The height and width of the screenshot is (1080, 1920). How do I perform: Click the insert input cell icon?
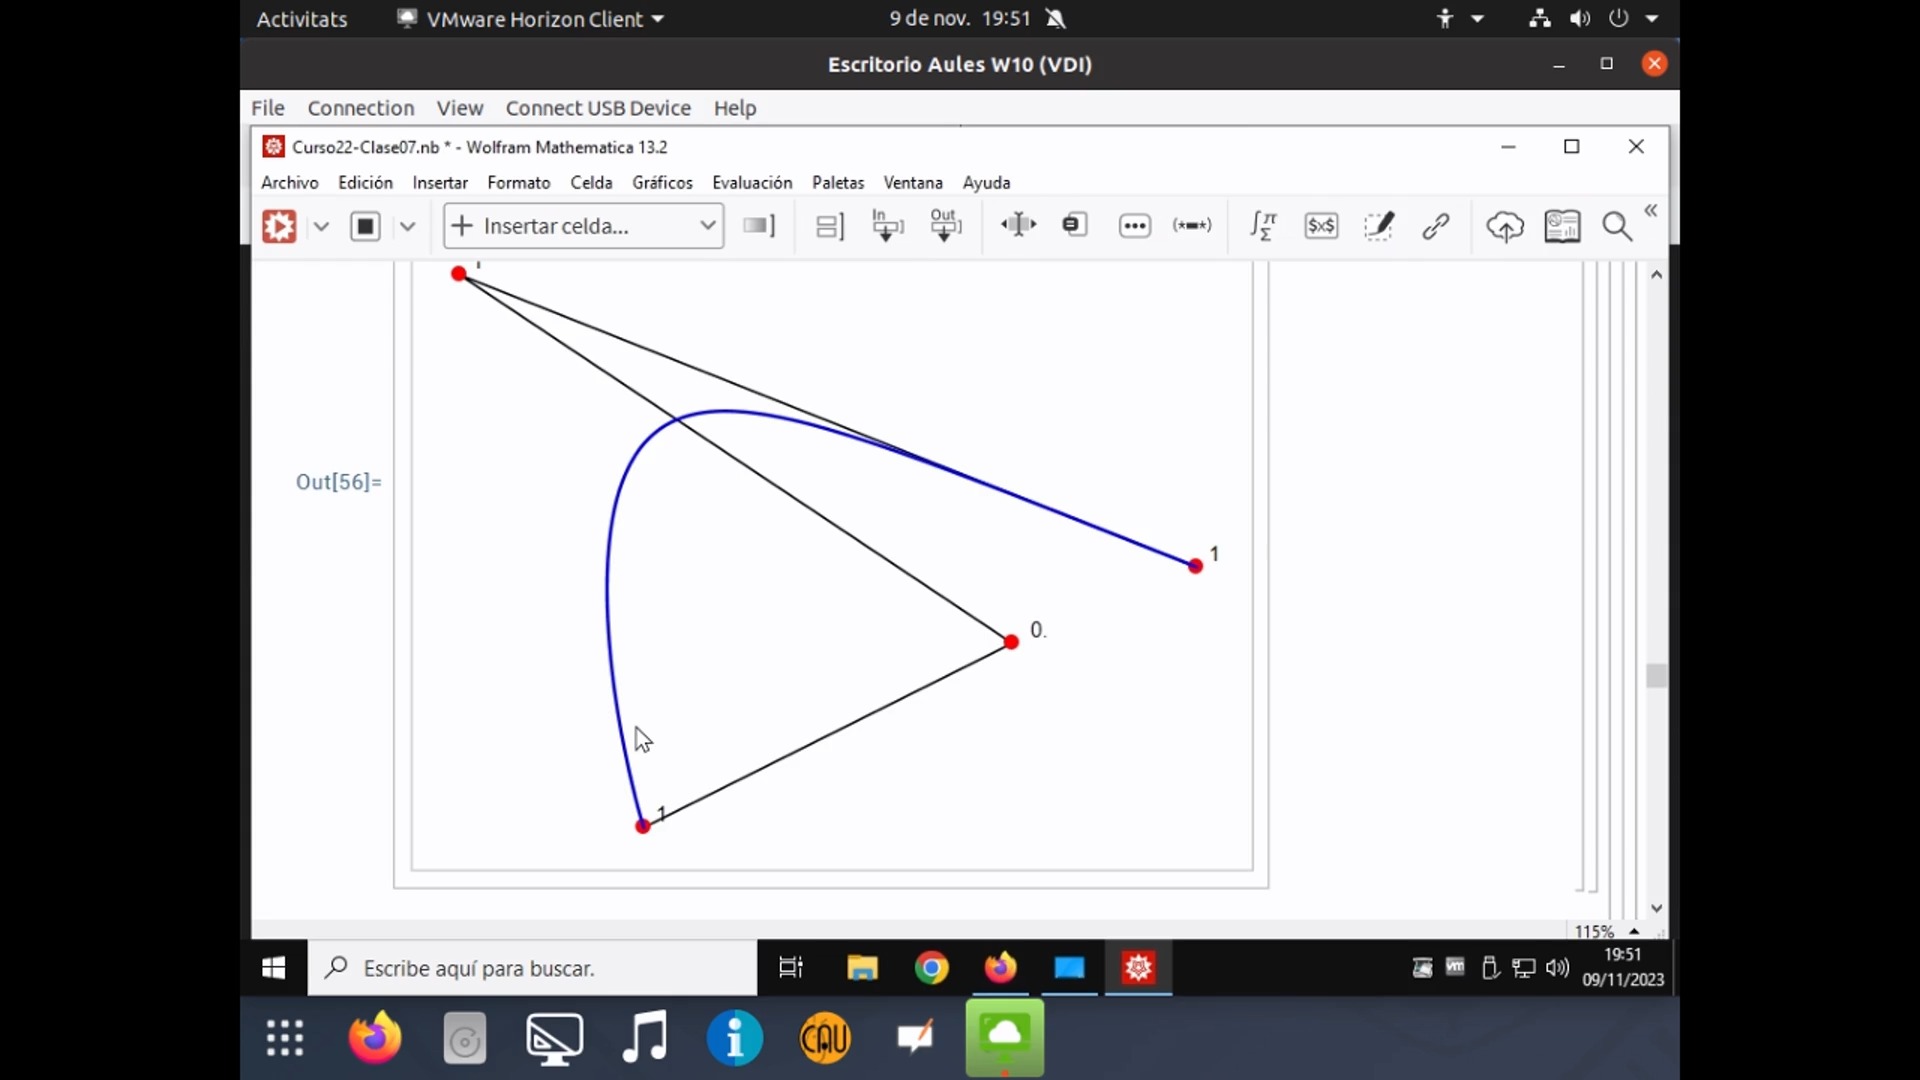point(887,226)
